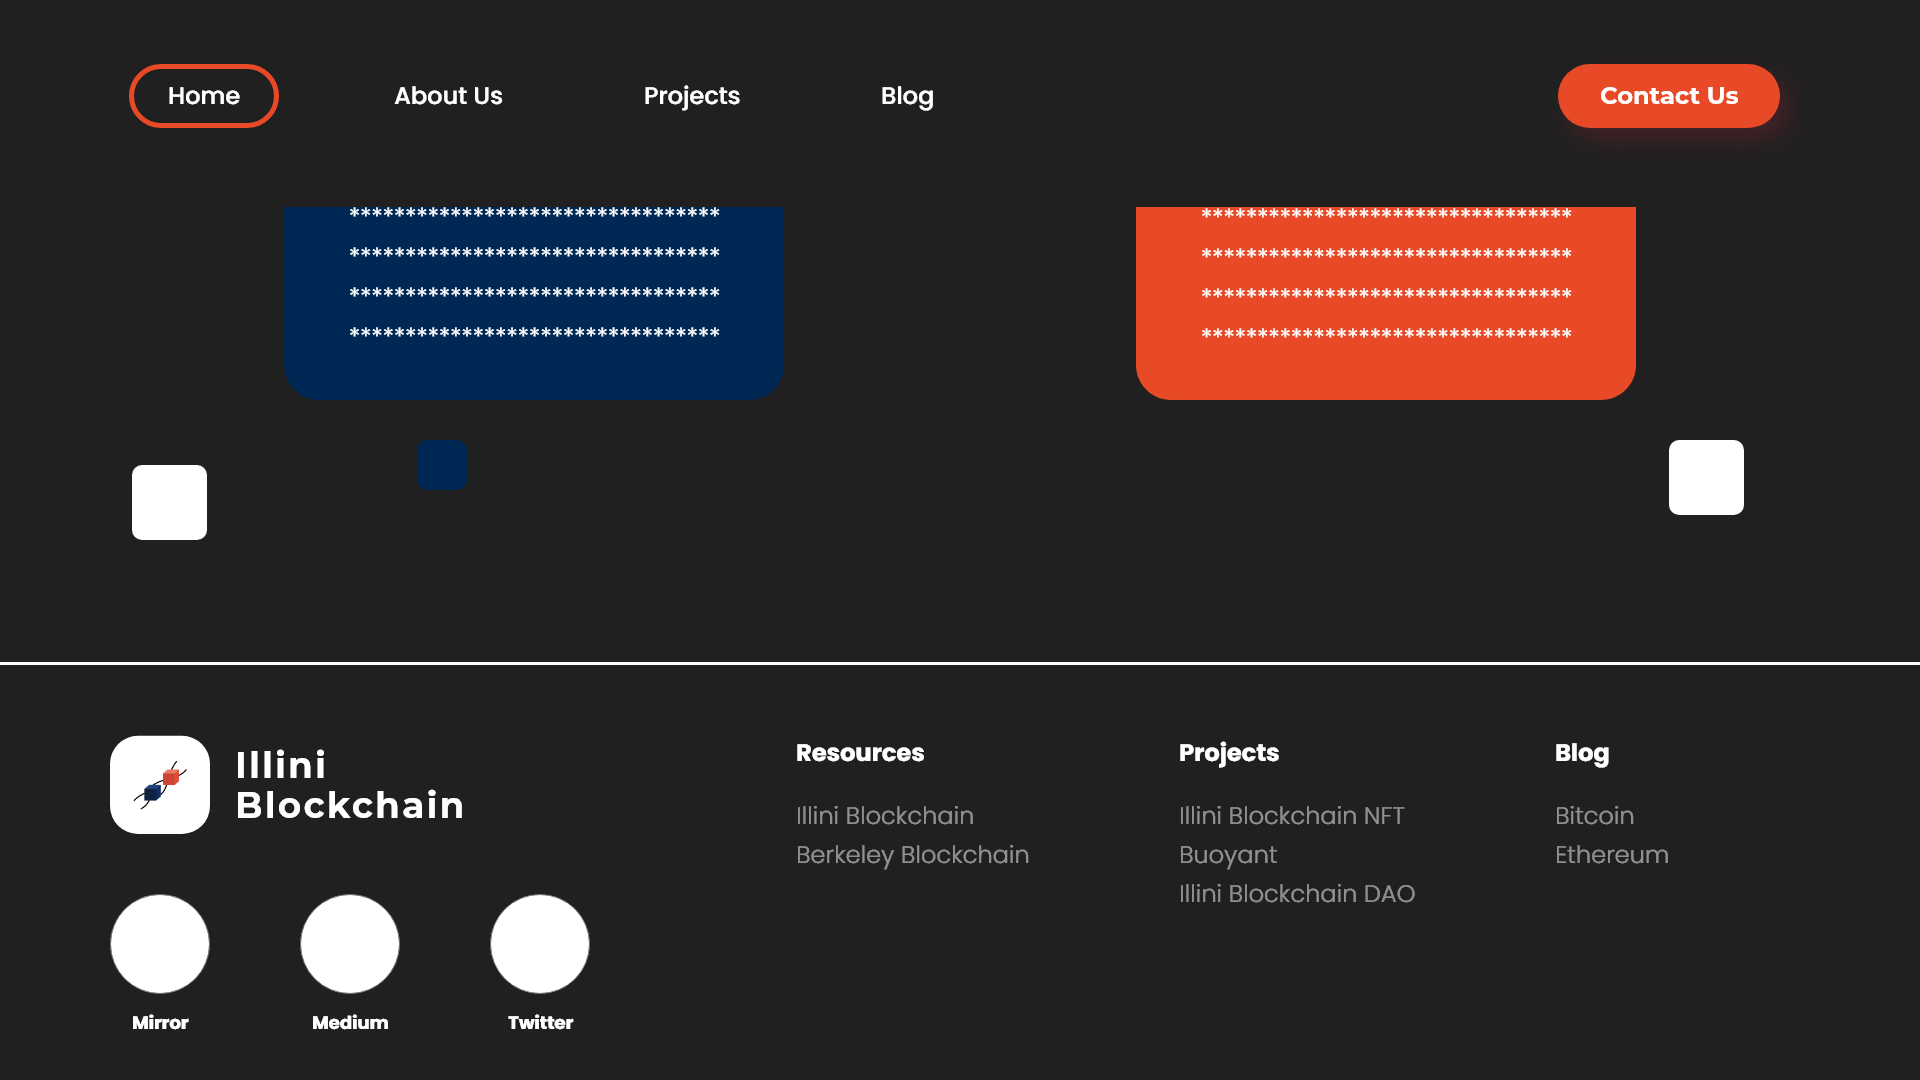
Task: Click the white square on the left
Action: [x=169, y=502]
